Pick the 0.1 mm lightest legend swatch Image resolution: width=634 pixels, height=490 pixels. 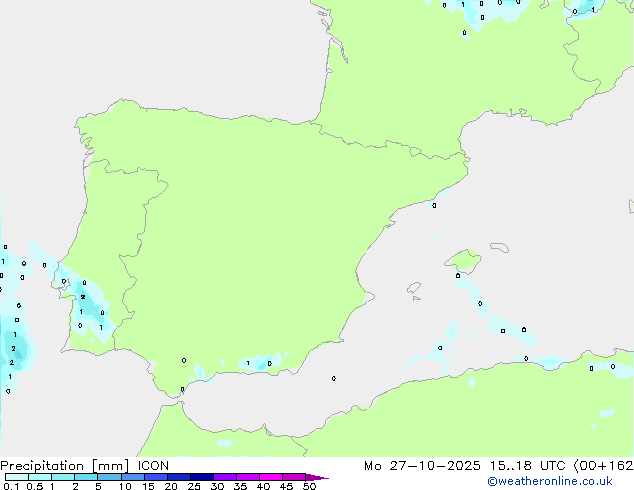pos(16,477)
